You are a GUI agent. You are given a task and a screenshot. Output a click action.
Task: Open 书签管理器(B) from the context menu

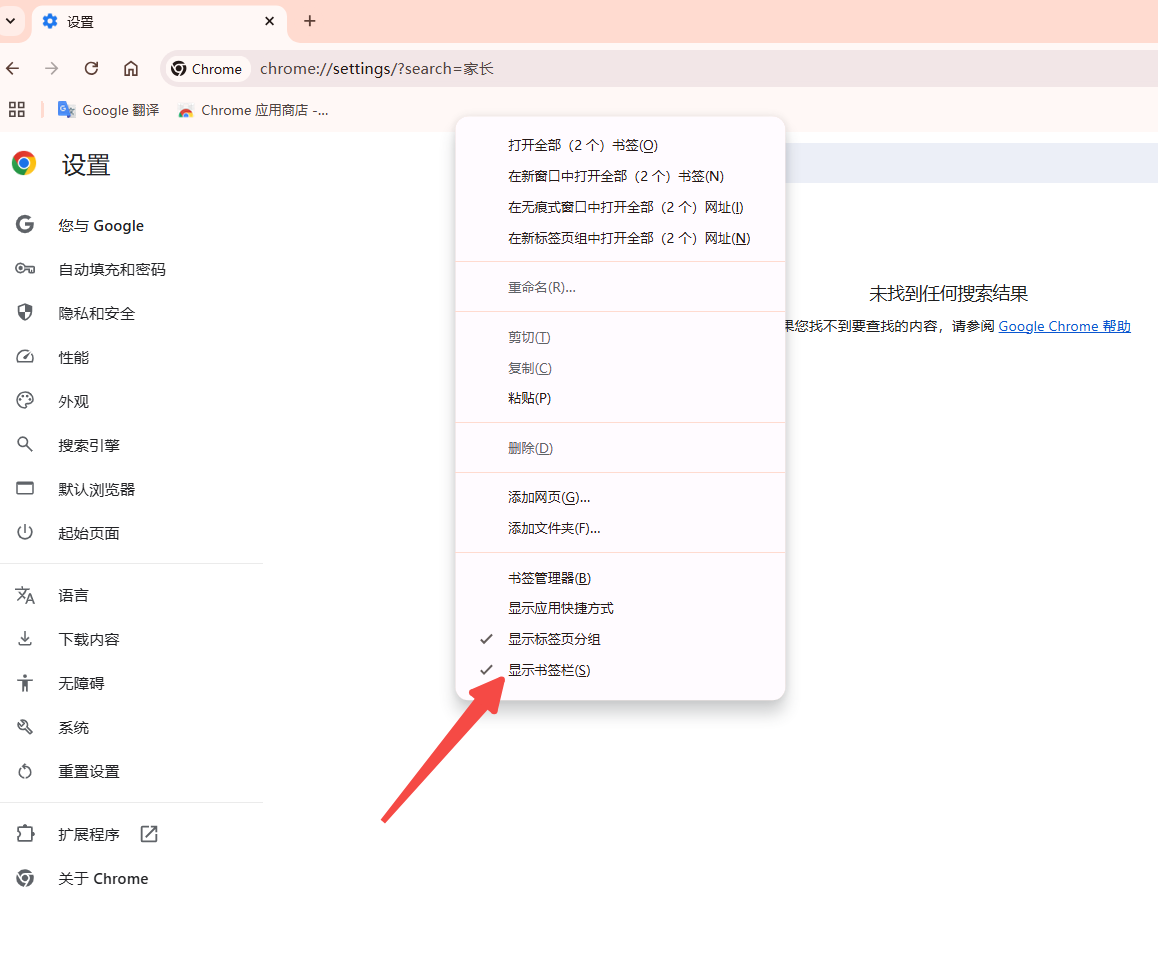coord(620,578)
